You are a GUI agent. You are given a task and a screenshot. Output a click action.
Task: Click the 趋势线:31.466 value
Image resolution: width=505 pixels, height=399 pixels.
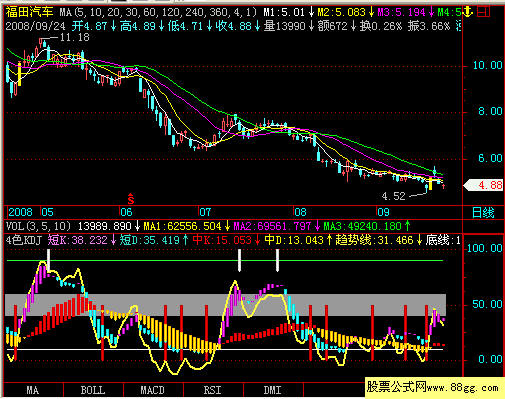[x=375, y=240]
